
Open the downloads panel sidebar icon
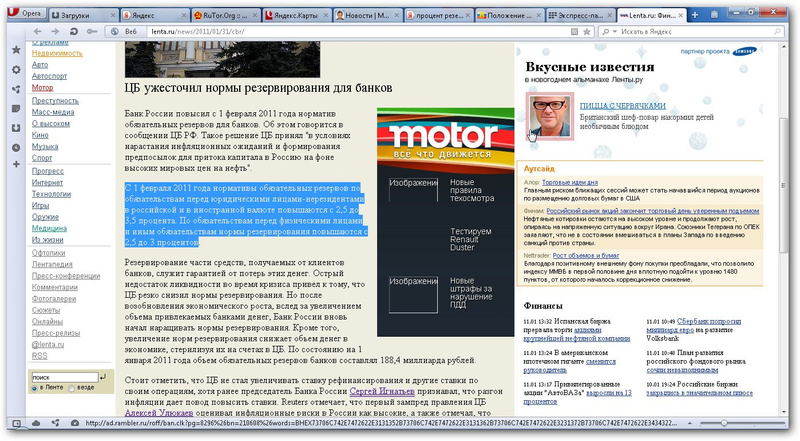coord(14,127)
